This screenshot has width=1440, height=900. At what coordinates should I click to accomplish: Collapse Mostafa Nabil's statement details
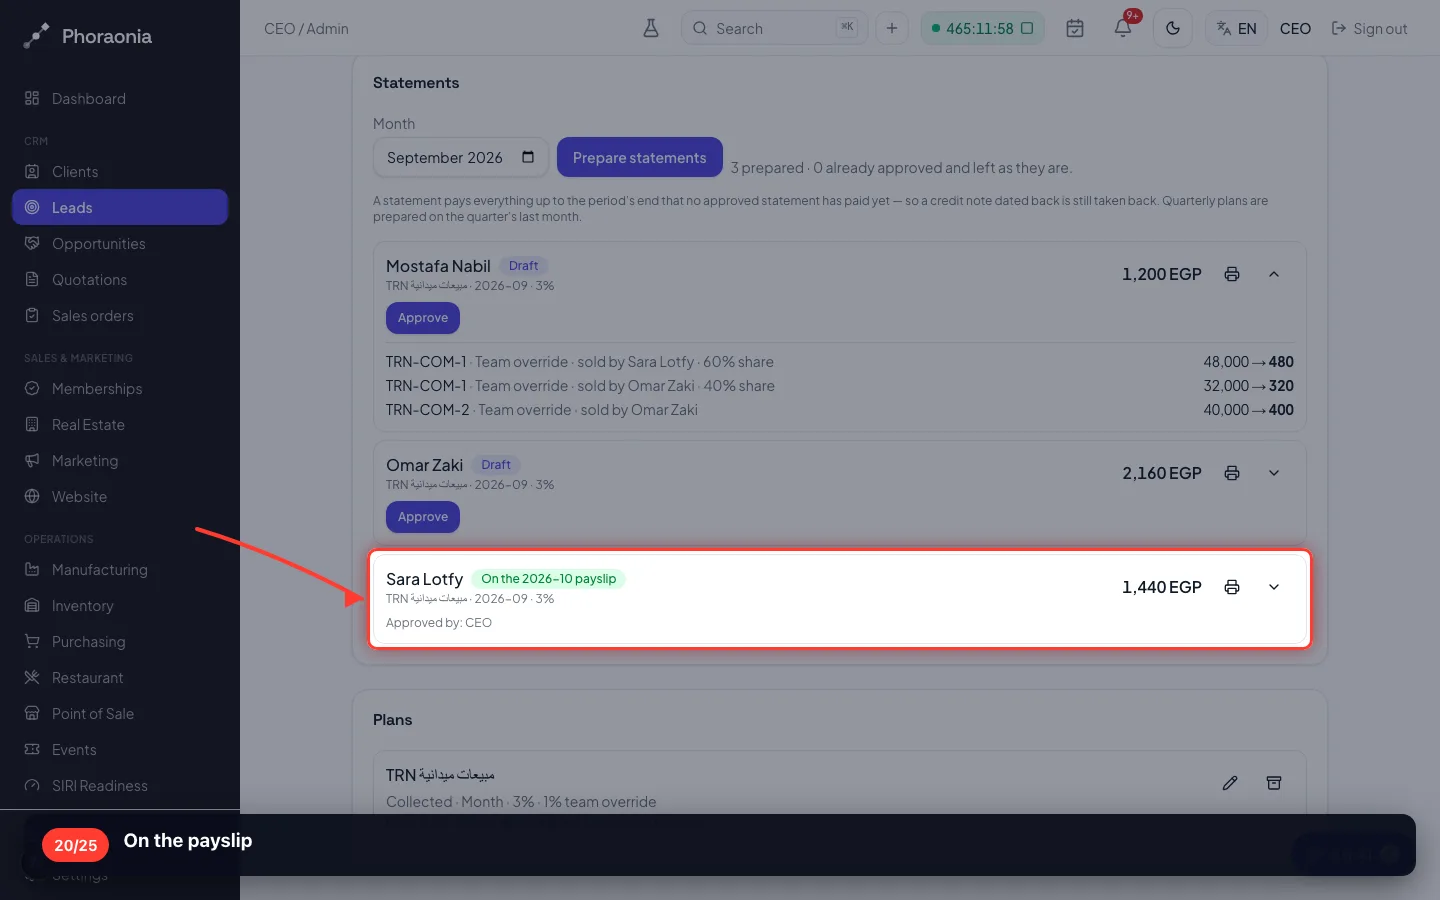[x=1274, y=274]
